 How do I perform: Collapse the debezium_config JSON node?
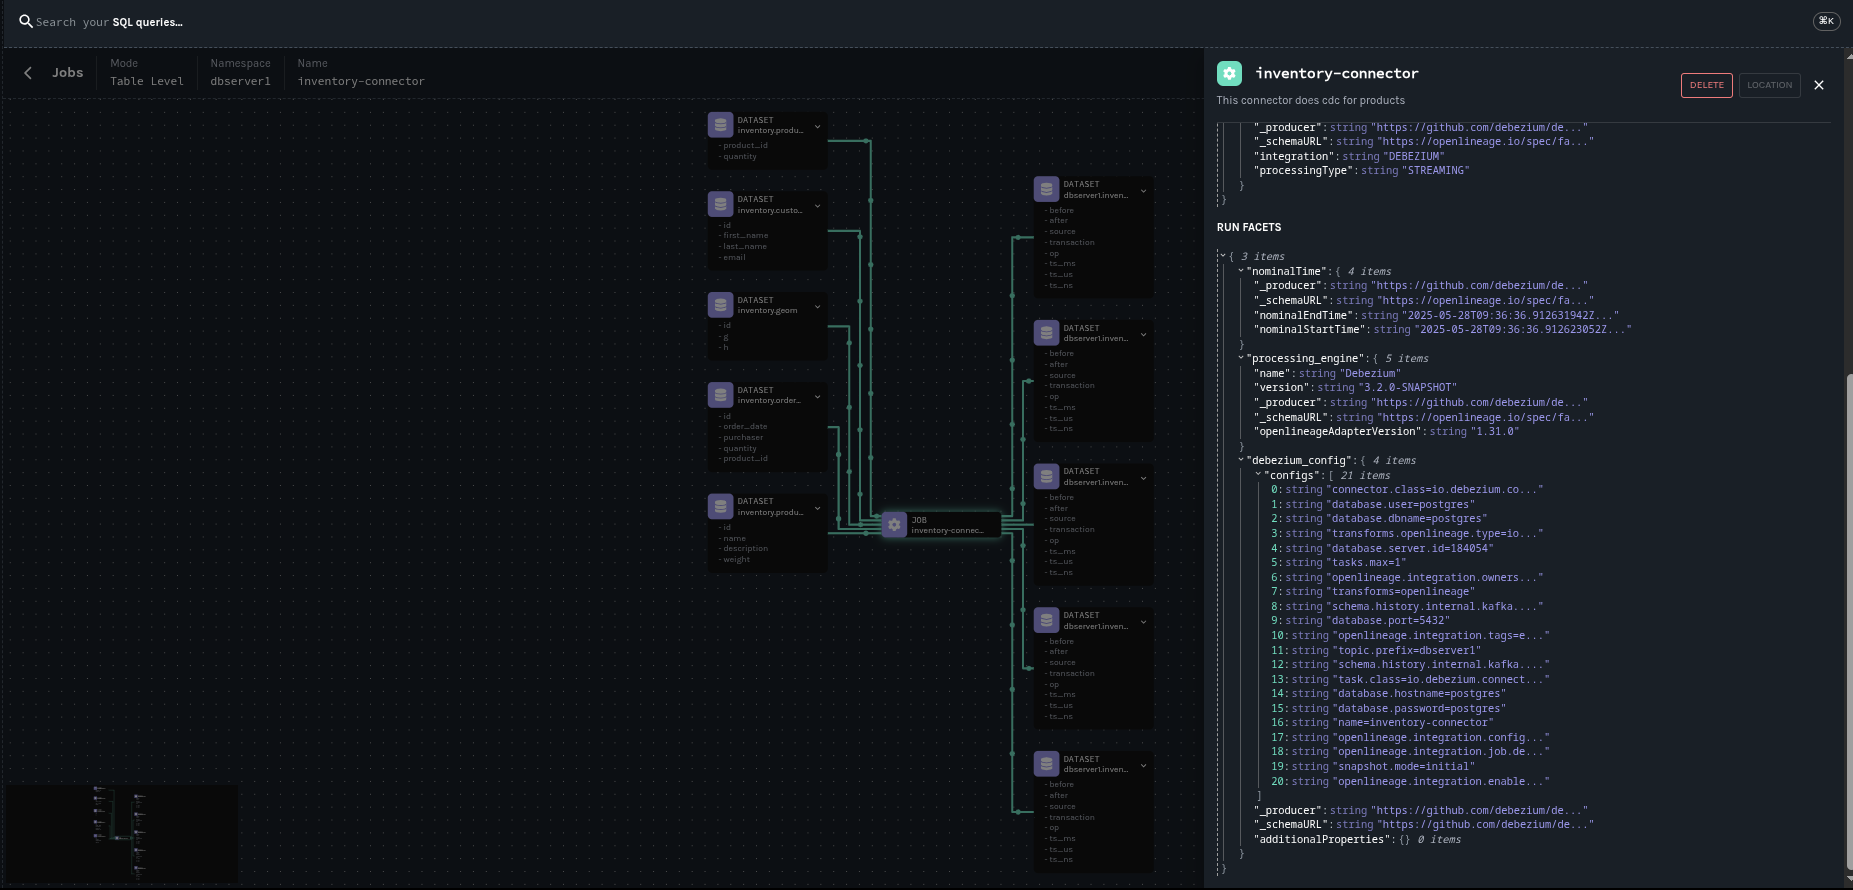[x=1241, y=460]
